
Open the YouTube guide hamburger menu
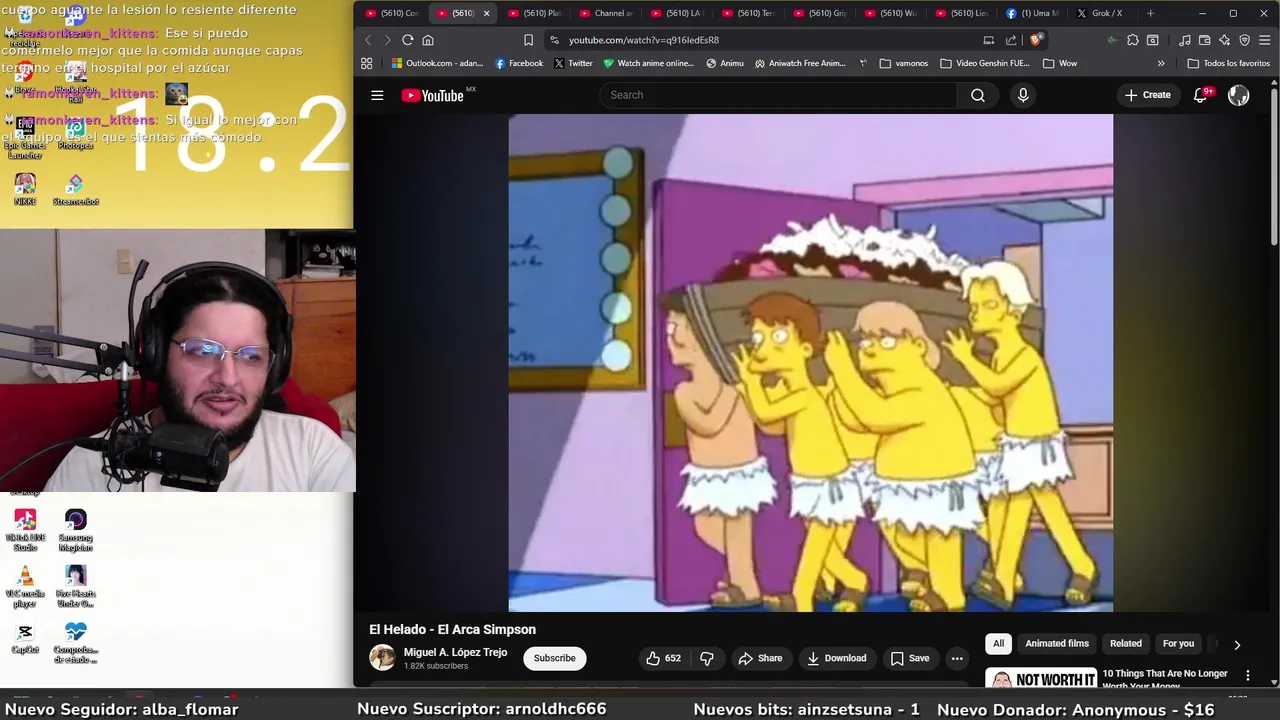(377, 95)
